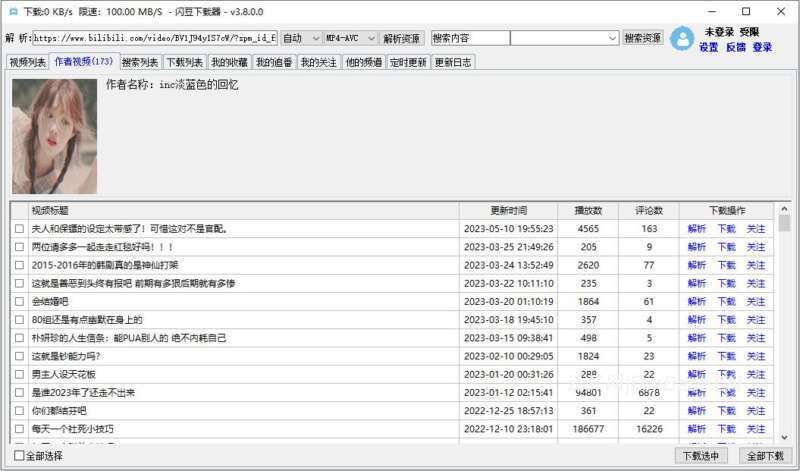
Task: Click the app logo in title bar
Action: [13, 11]
